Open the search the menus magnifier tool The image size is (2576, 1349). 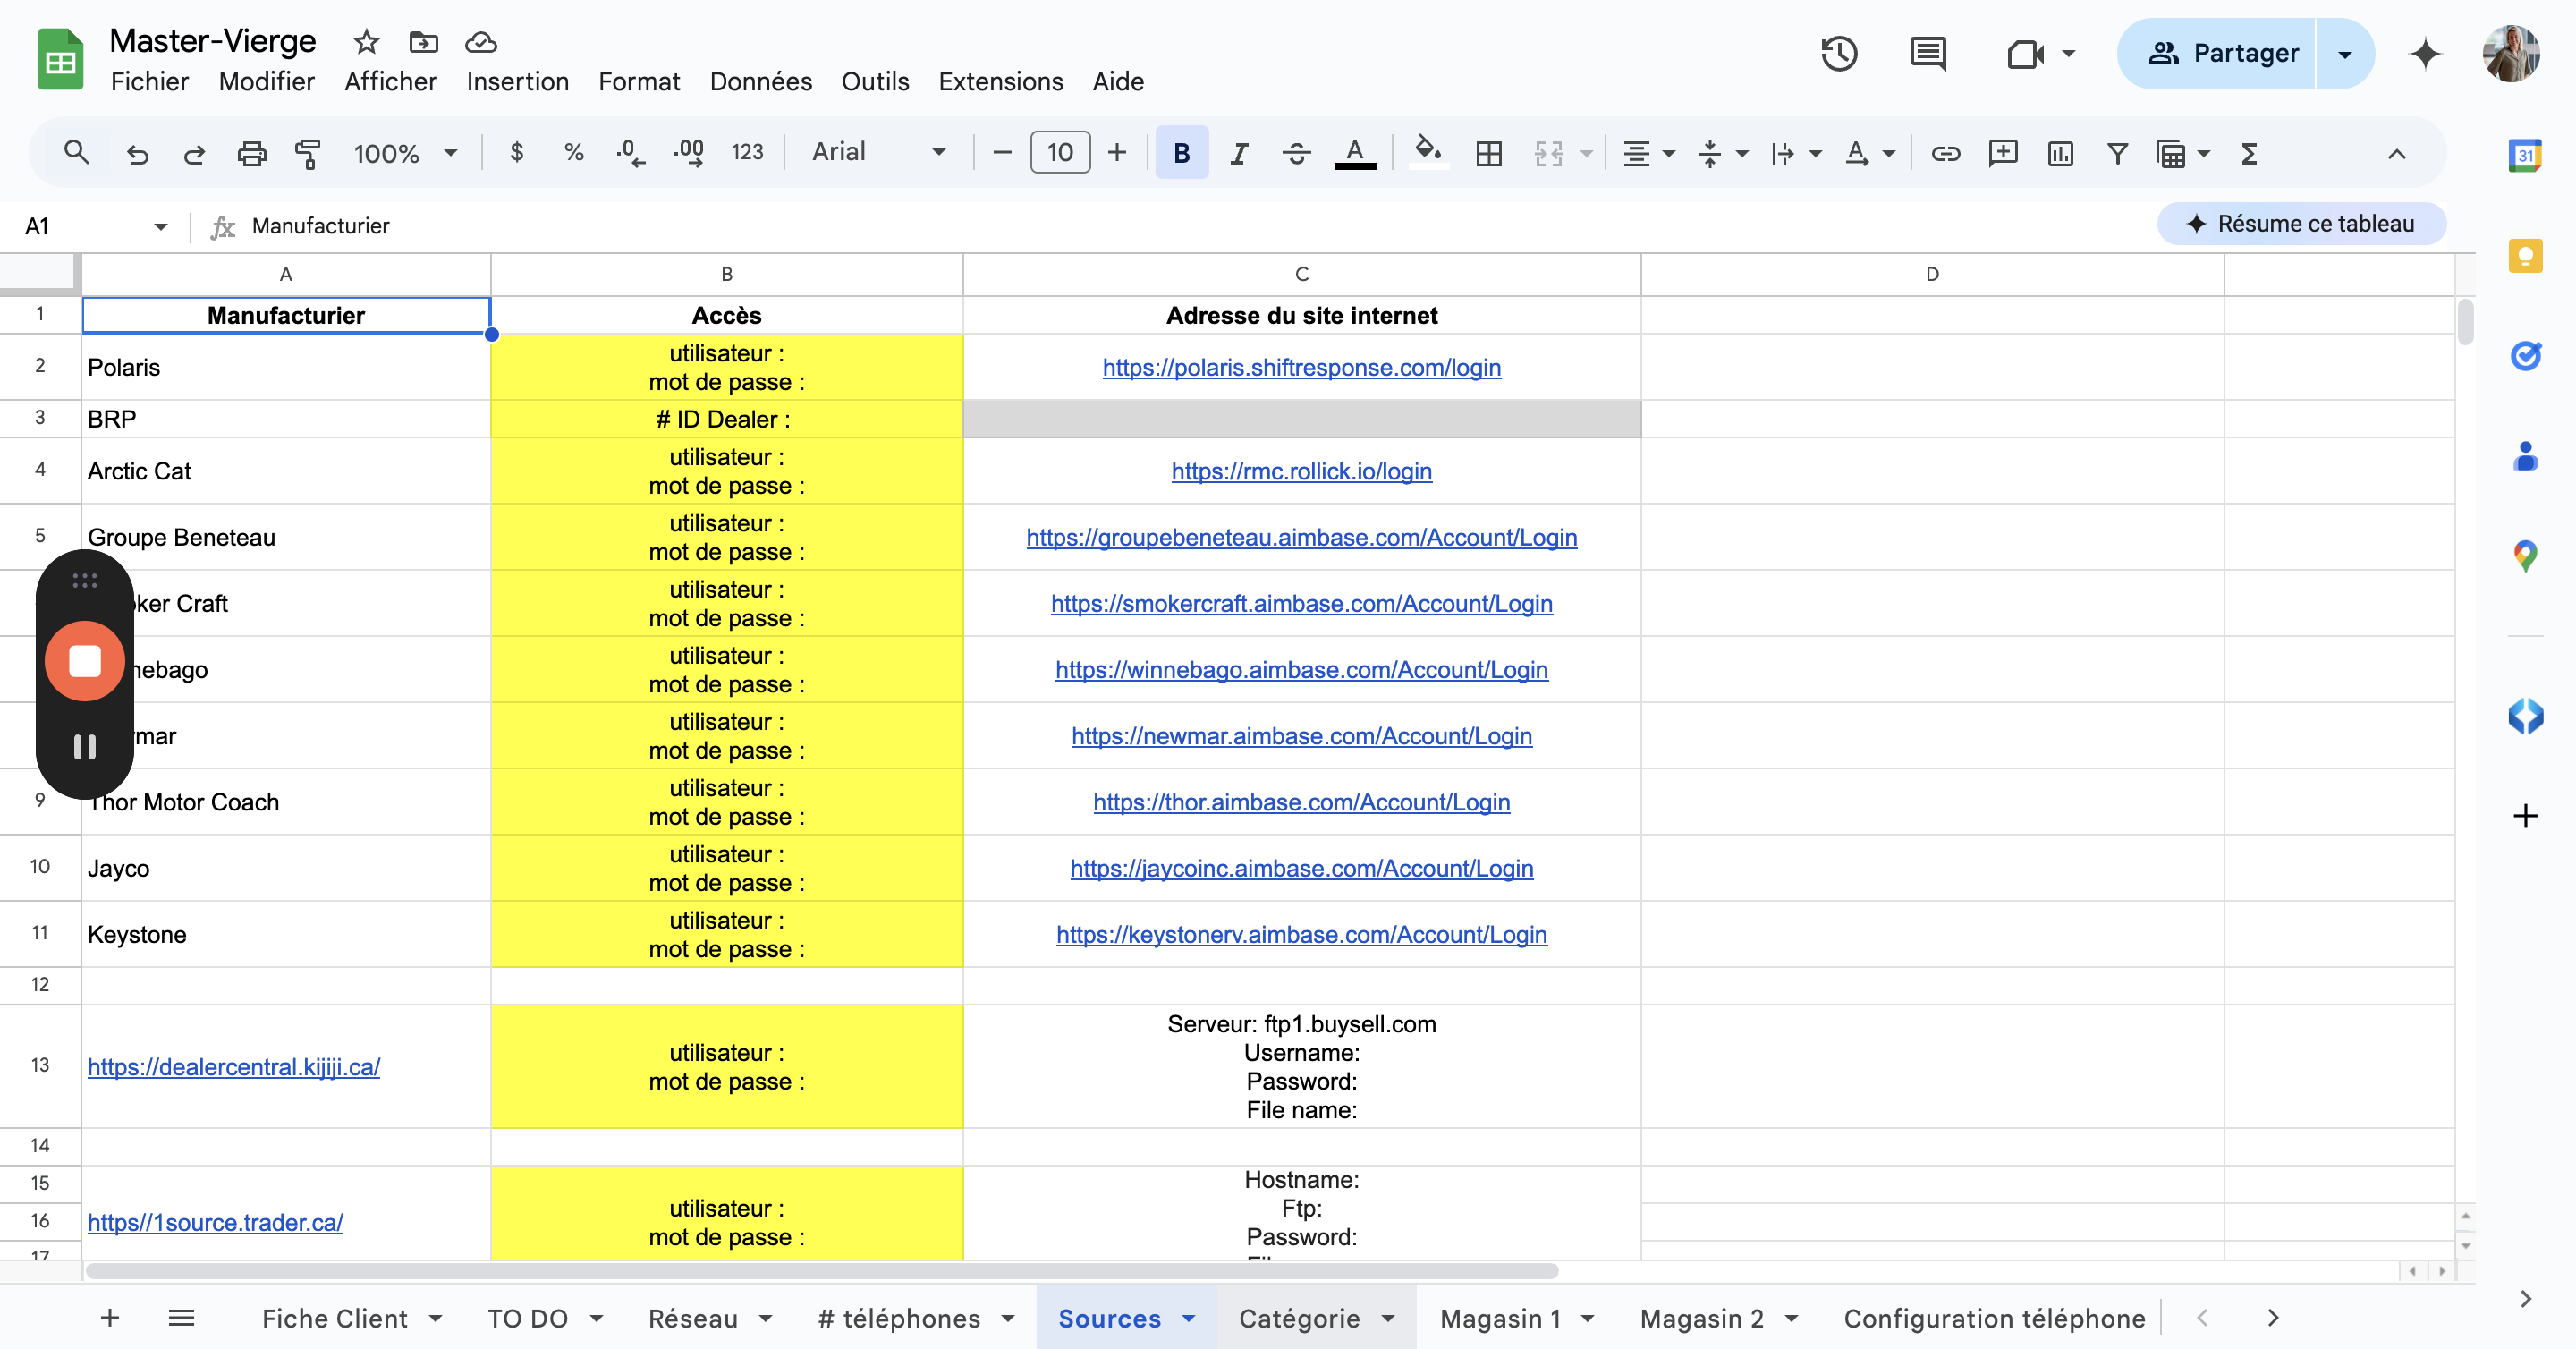click(76, 153)
